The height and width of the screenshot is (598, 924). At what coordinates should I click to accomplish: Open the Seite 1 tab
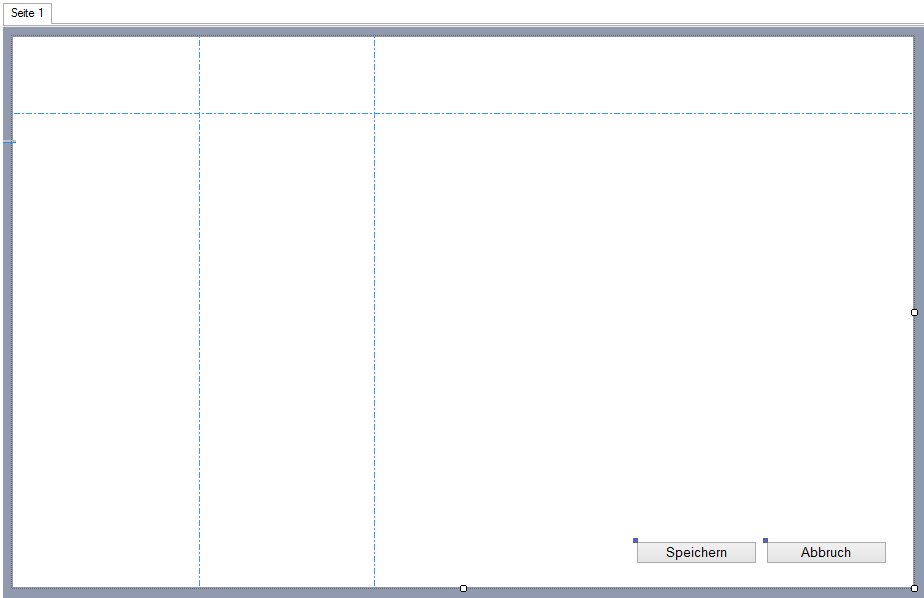click(x=27, y=13)
